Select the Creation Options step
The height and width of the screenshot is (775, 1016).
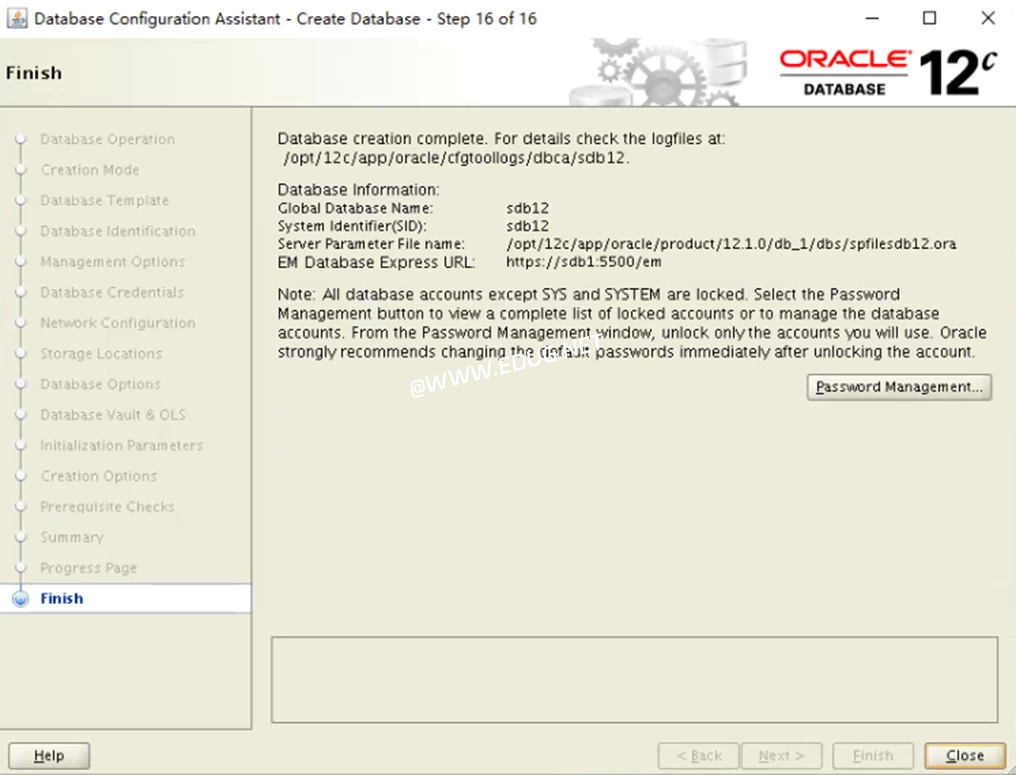(98, 476)
